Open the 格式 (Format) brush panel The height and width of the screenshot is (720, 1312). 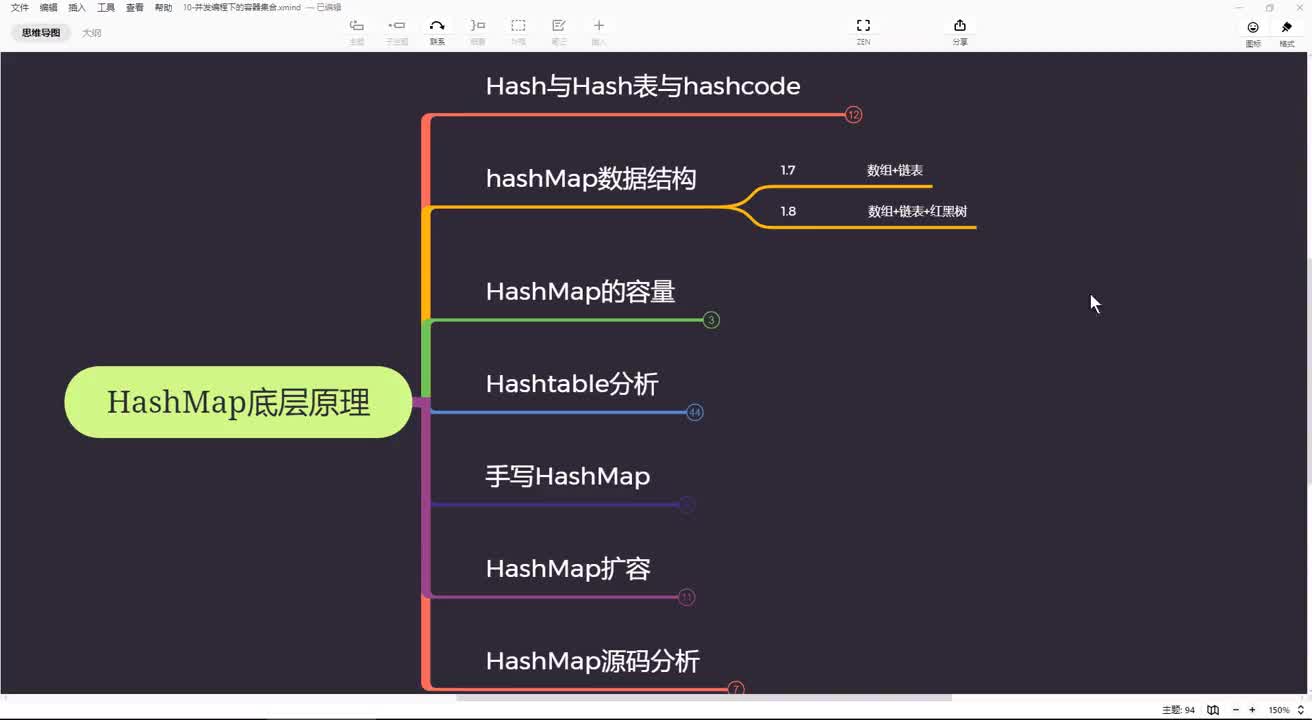[x=1287, y=28]
